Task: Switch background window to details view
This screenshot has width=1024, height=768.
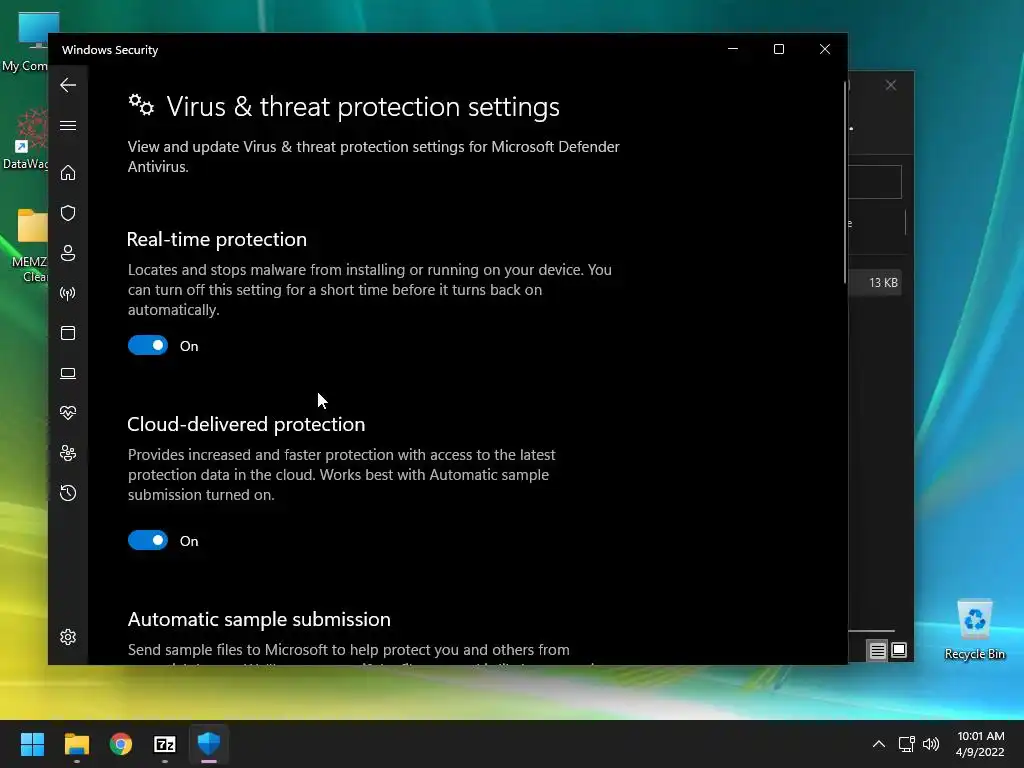Action: 877,650
